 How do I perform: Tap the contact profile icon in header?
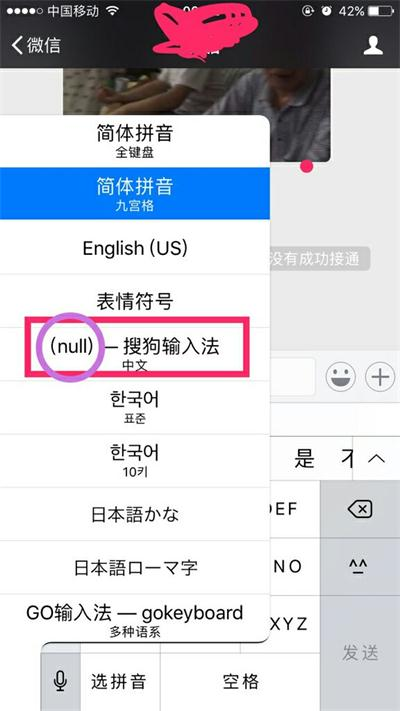tap(373, 45)
